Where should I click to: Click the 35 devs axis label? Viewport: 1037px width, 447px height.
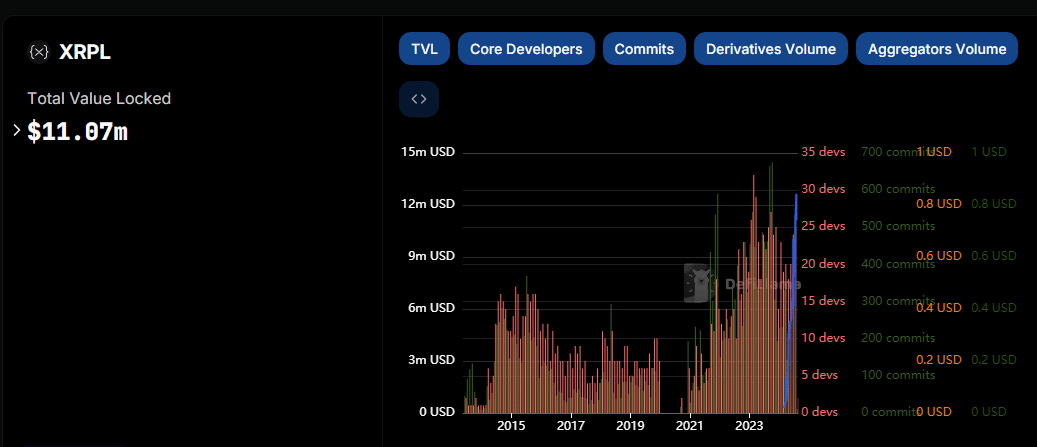tap(823, 152)
